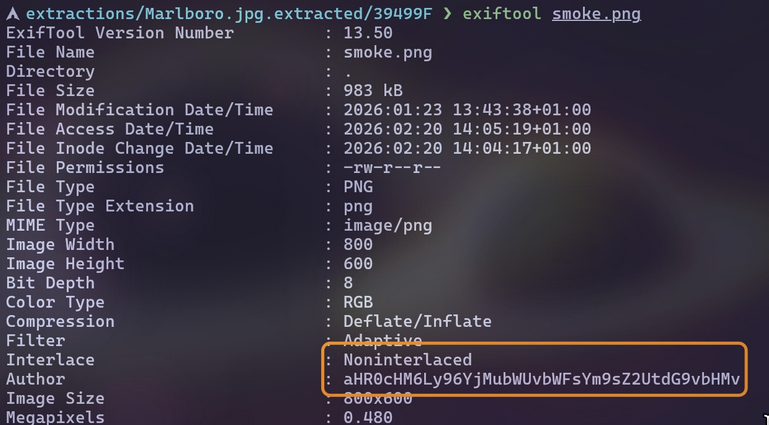Click the MIME Type value image/png
This screenshot has width=769, height=425.
click(387, 226)
